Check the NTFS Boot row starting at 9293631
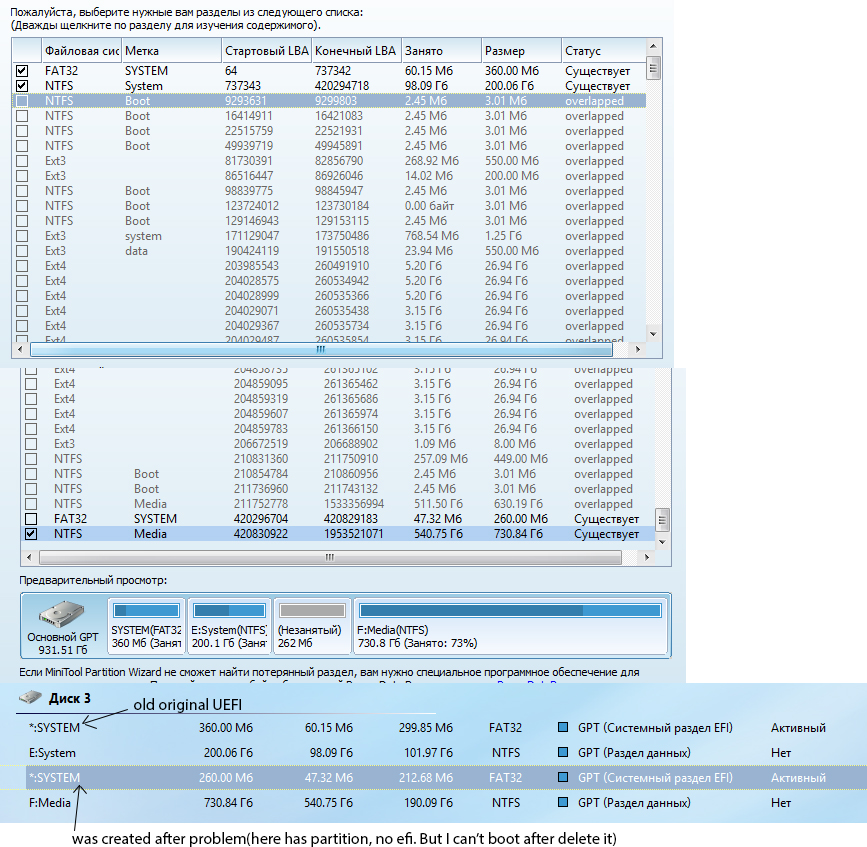Screen dimensions: 867x847 [x=22, y=101]
